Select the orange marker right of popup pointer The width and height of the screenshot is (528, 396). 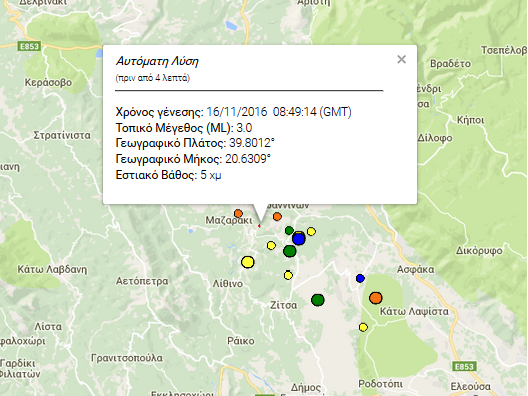277,217
